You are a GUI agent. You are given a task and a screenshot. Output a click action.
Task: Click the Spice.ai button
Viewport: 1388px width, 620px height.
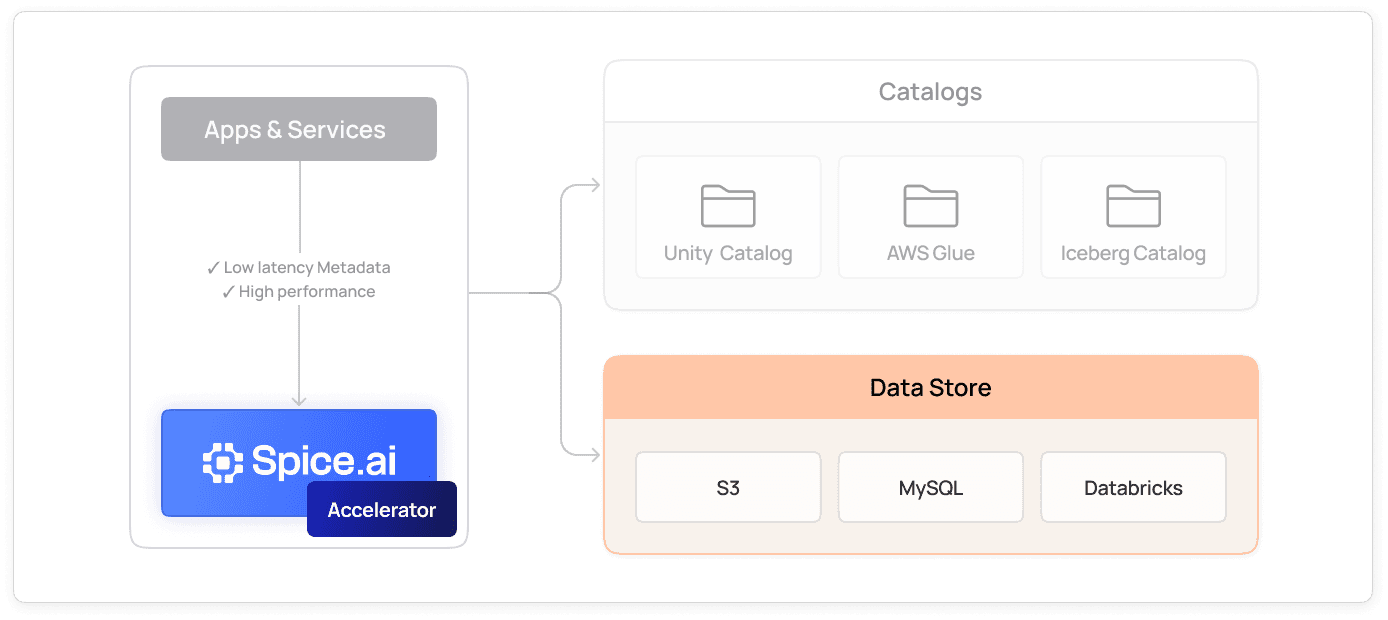[298, 463]
